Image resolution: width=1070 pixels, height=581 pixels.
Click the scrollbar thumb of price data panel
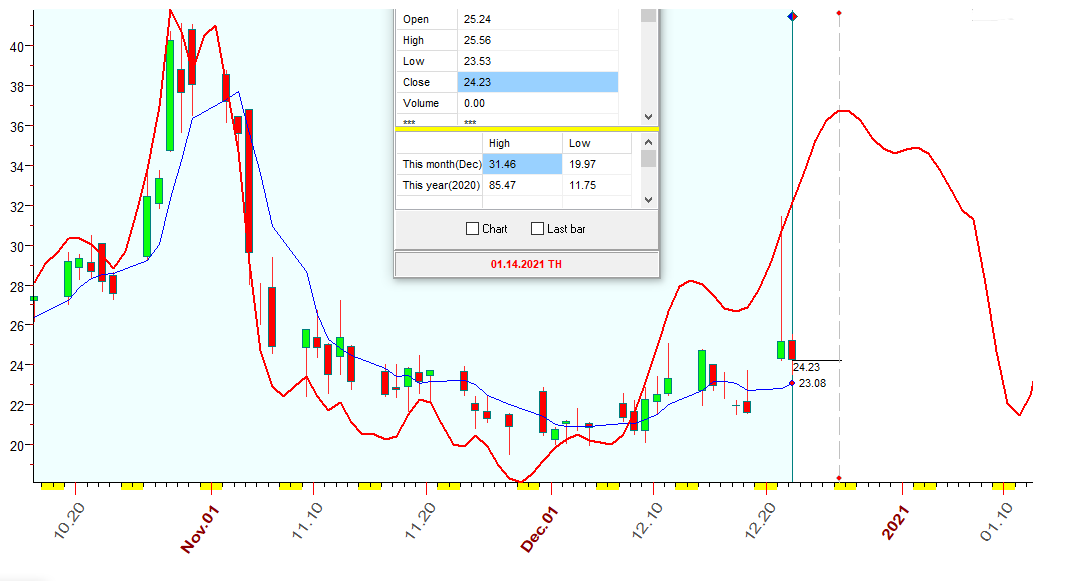pos(648,16)
